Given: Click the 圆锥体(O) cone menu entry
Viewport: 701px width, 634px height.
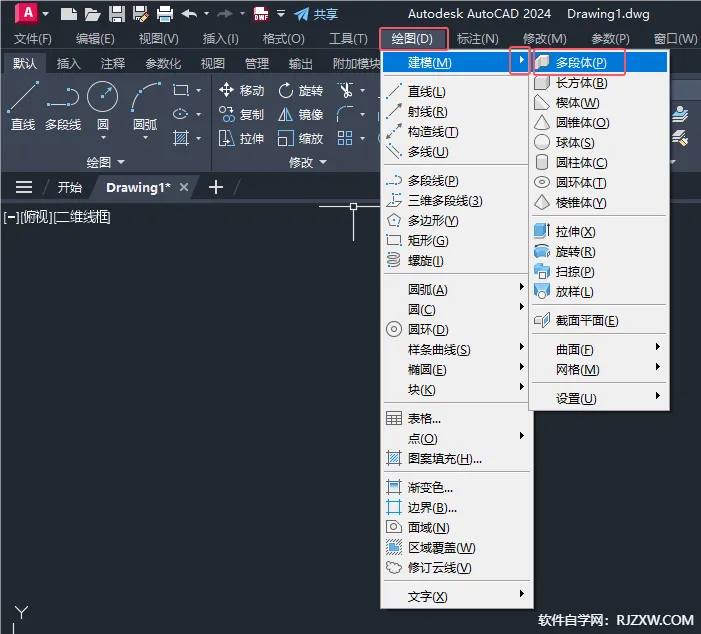Looking at the screenshot, I should tap(581, 123).
